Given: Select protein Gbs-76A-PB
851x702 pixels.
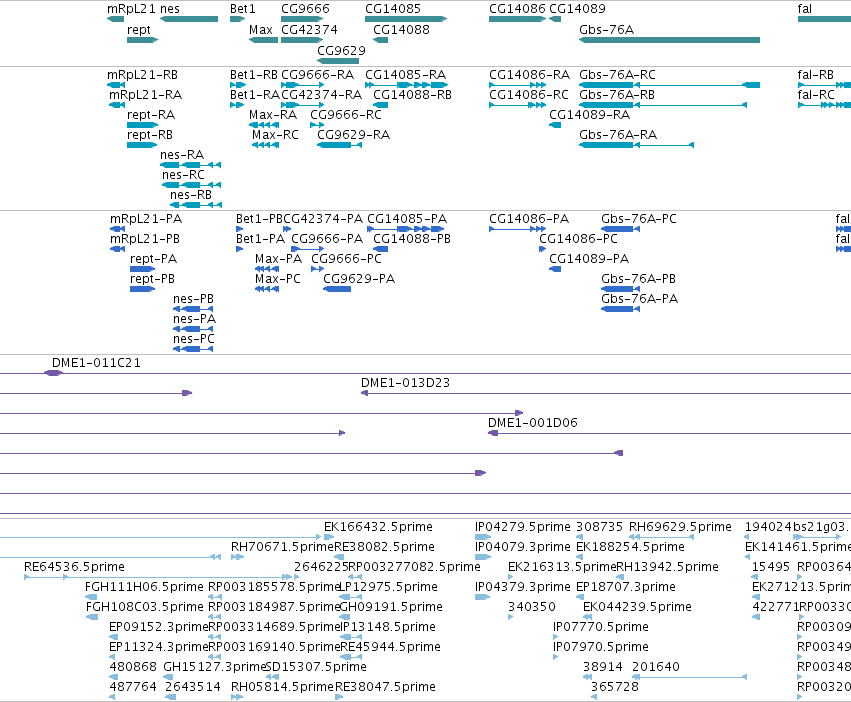Looking at the screenshot, I should point(638,279).
